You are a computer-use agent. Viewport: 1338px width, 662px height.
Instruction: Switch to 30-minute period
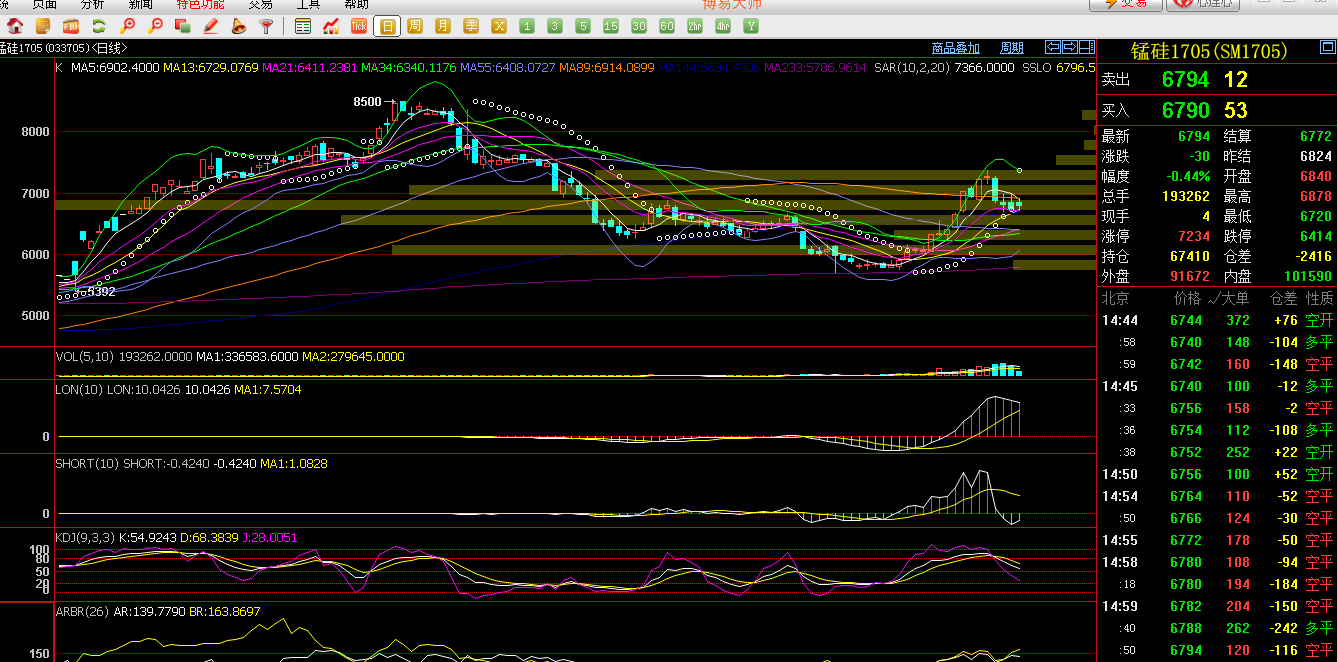[639, 26]
